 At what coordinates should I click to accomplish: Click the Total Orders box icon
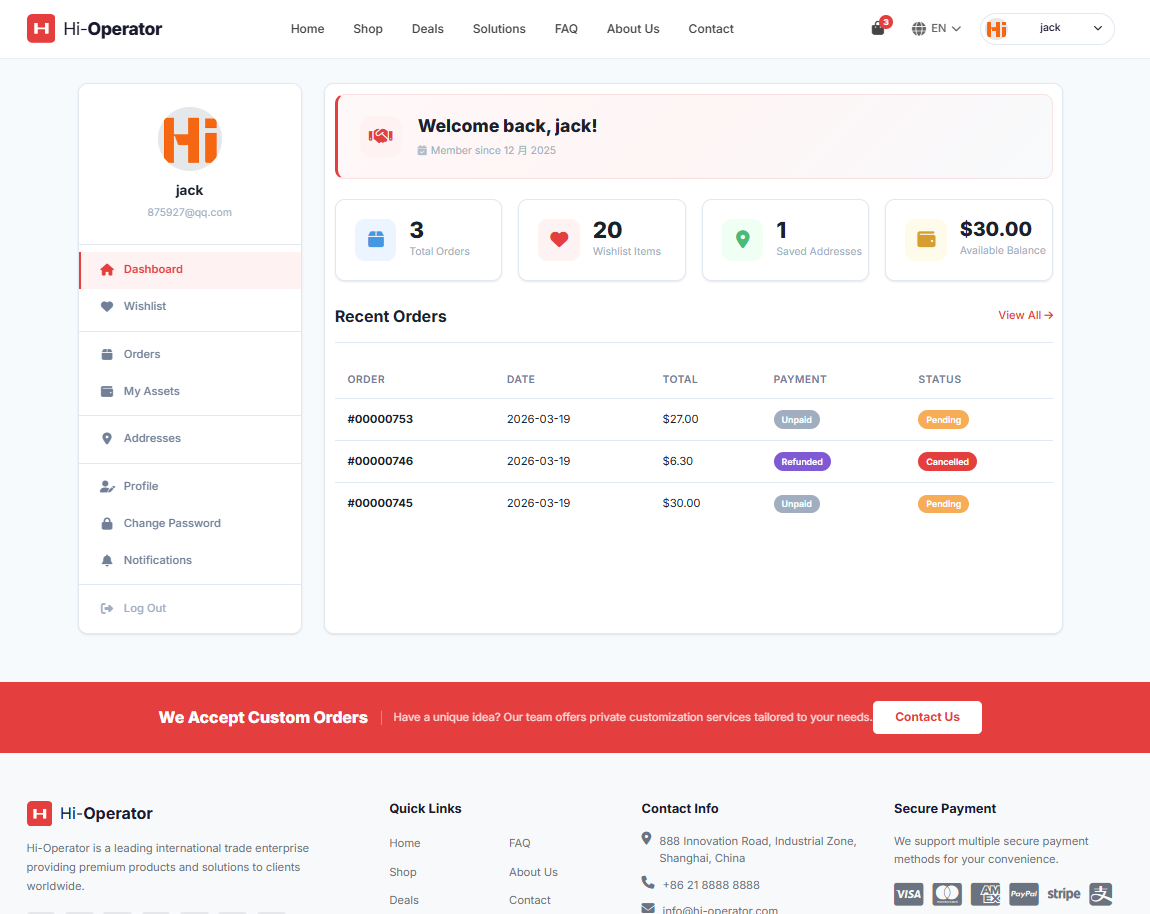pos(375,240)
